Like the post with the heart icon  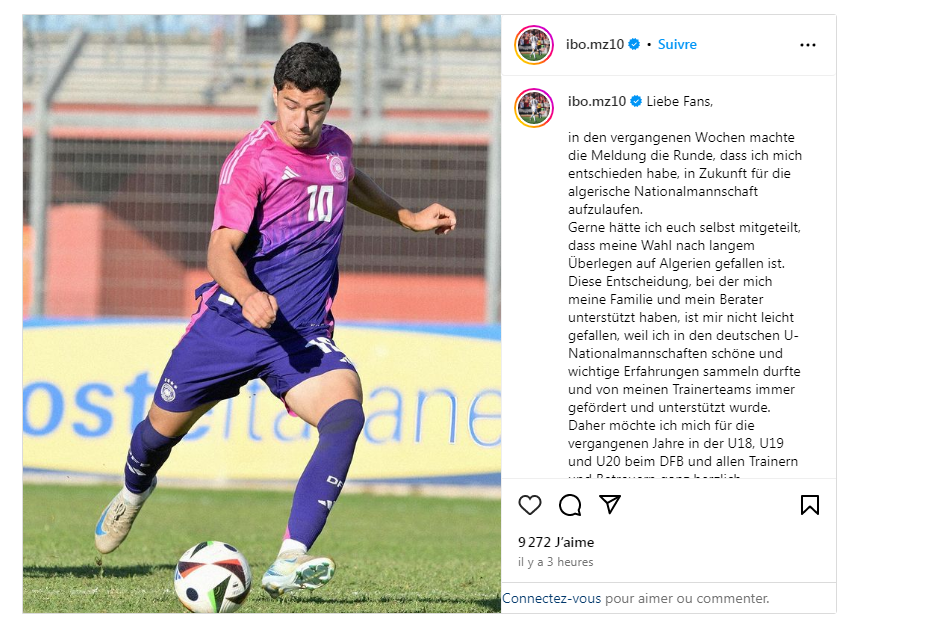(530, 505)
